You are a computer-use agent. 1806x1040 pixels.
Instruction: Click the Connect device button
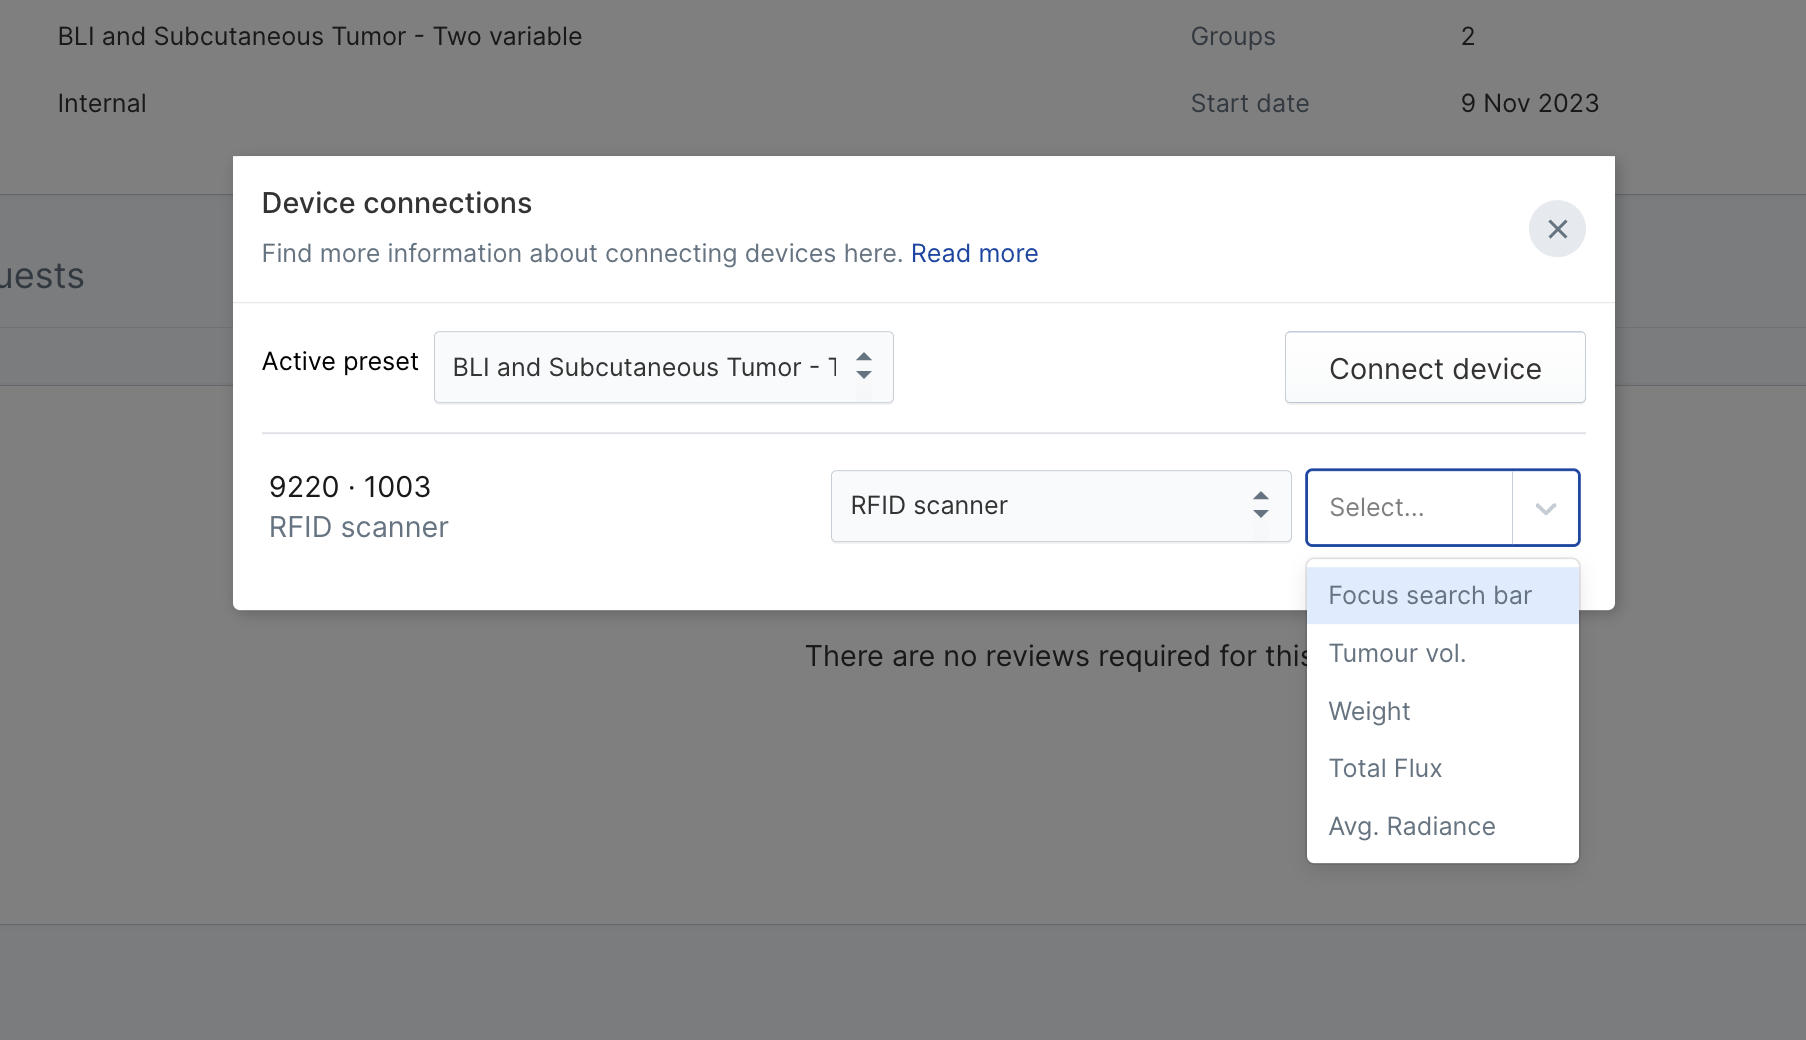tap(1435, 367)
